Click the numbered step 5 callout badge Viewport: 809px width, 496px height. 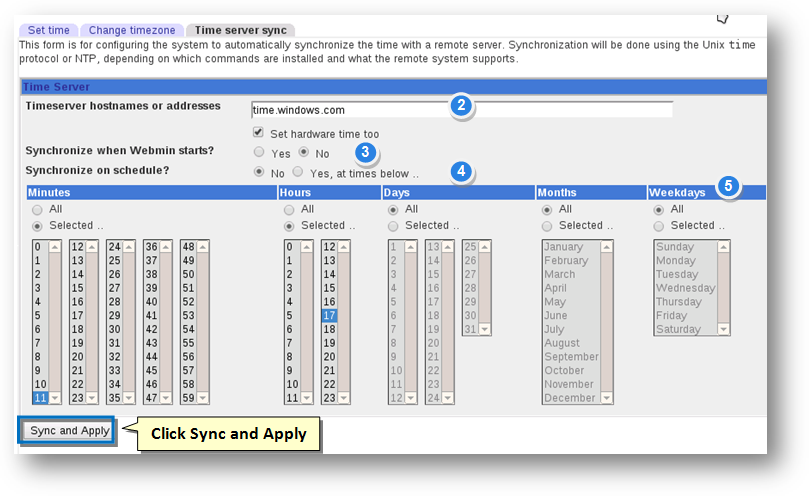tap(728, 186)
